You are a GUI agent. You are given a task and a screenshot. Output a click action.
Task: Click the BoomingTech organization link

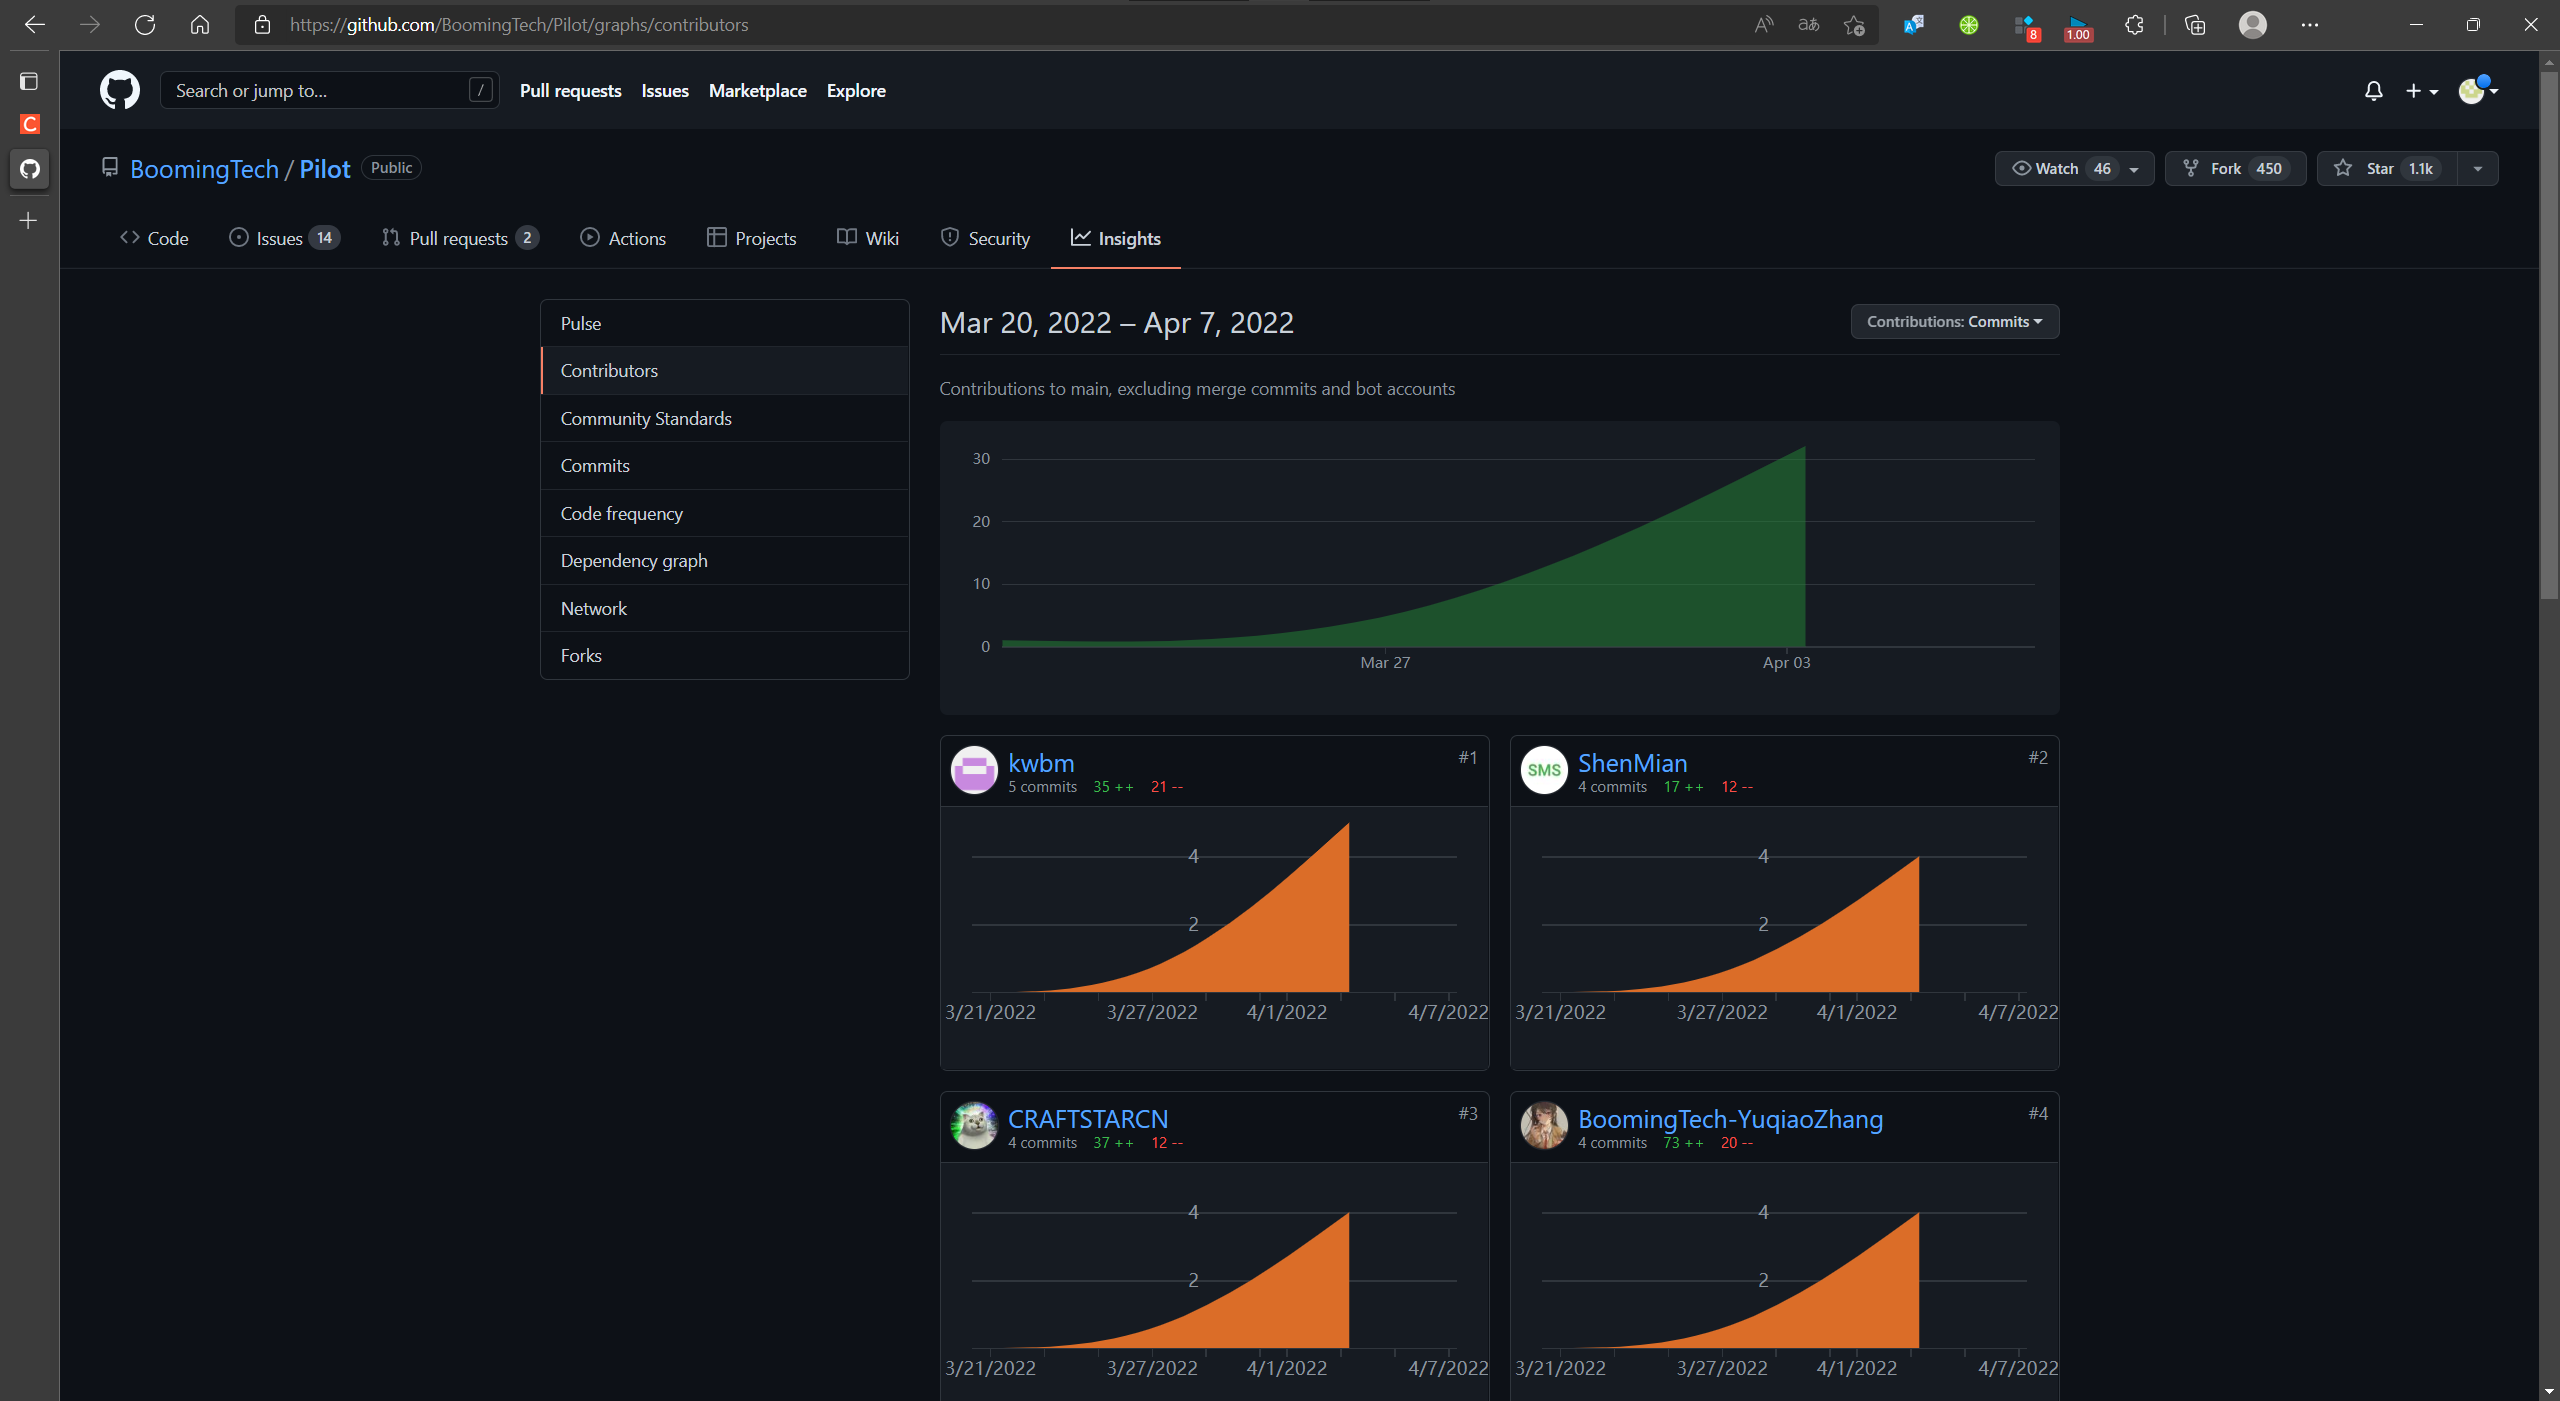pos(204,169)
